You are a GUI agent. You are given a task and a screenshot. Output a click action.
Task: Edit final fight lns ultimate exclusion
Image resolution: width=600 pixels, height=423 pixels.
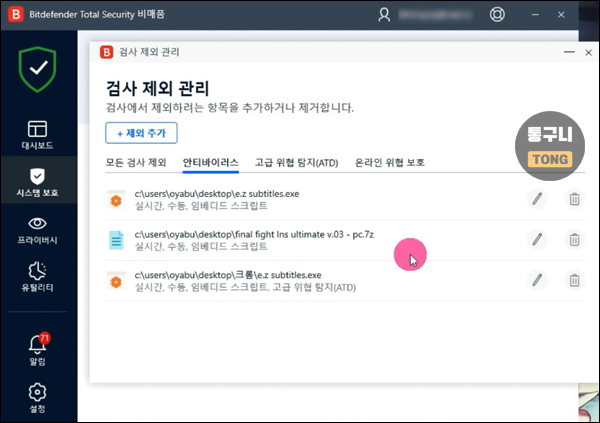click(537, 240)
